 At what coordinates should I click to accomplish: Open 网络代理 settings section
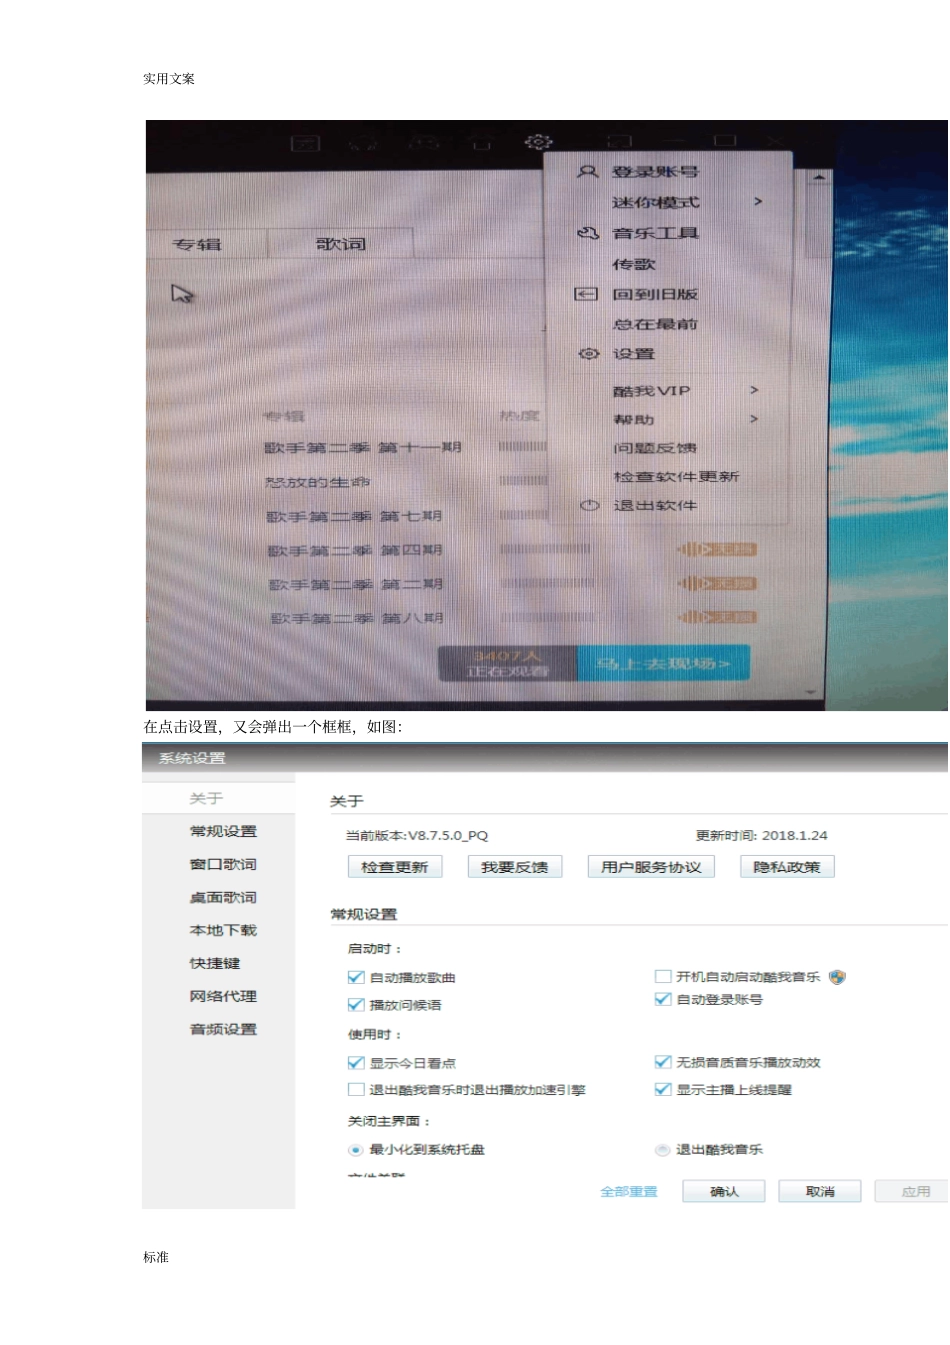(x=223, y=996)
